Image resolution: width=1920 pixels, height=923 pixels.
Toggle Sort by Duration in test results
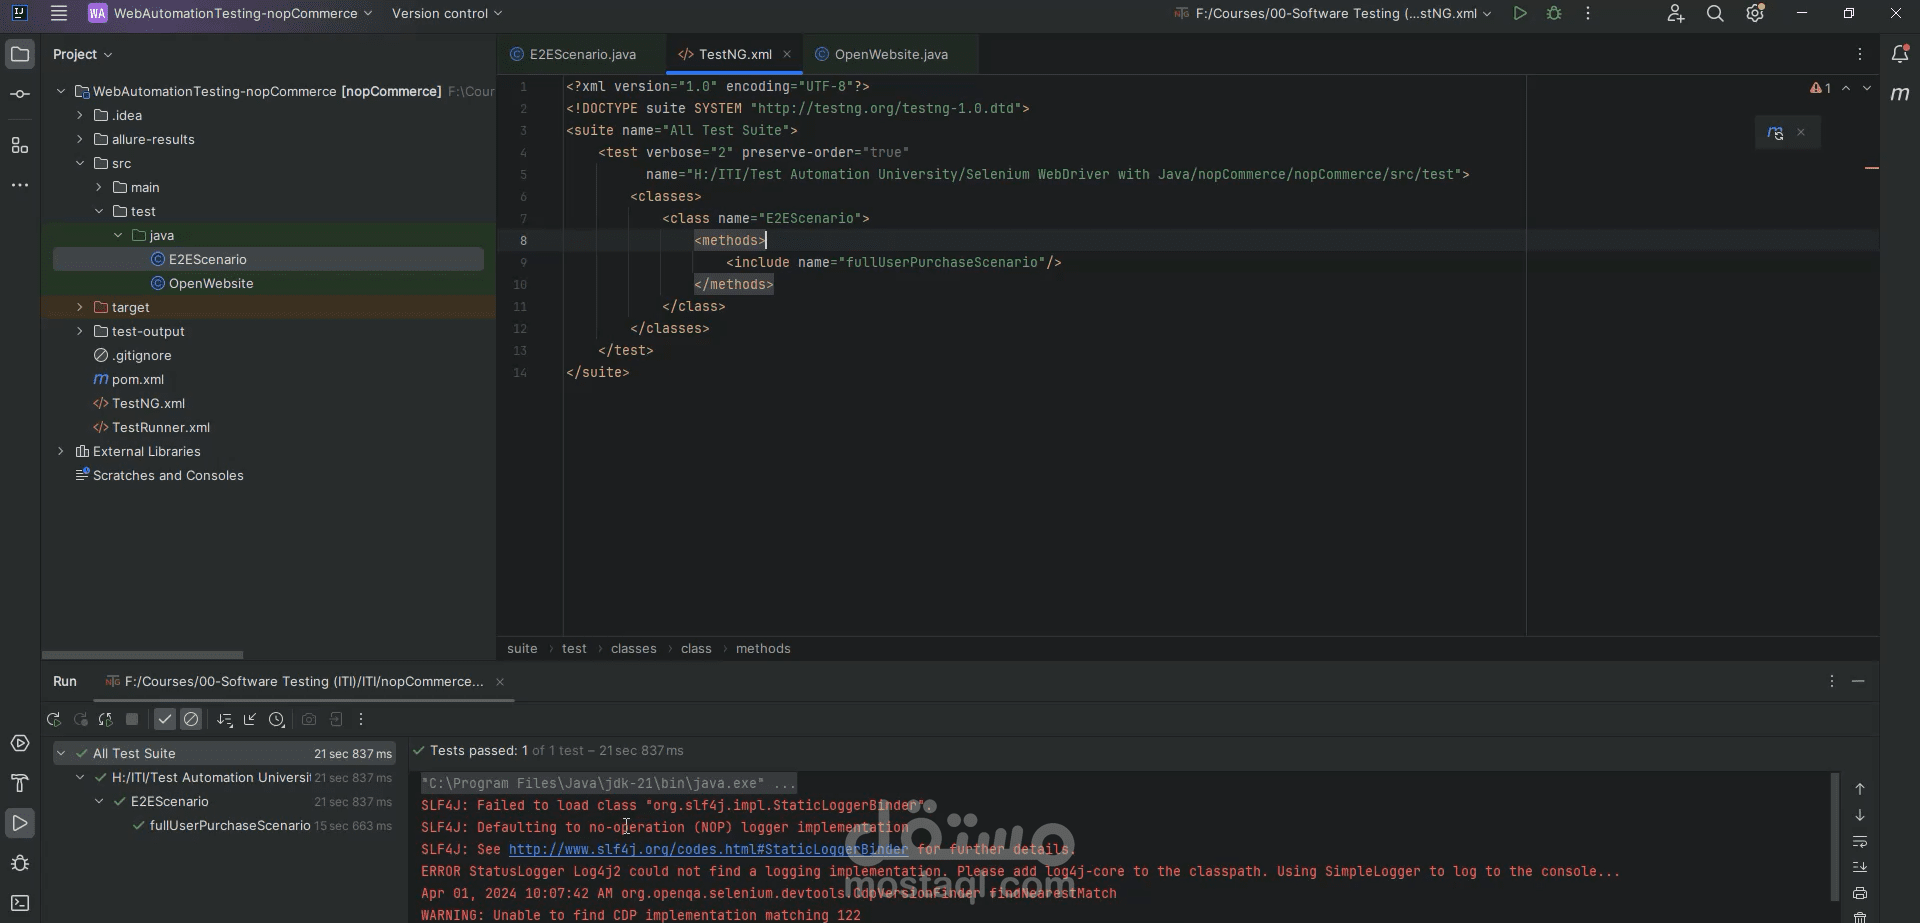pyautogui.click(x=278, y=719)
